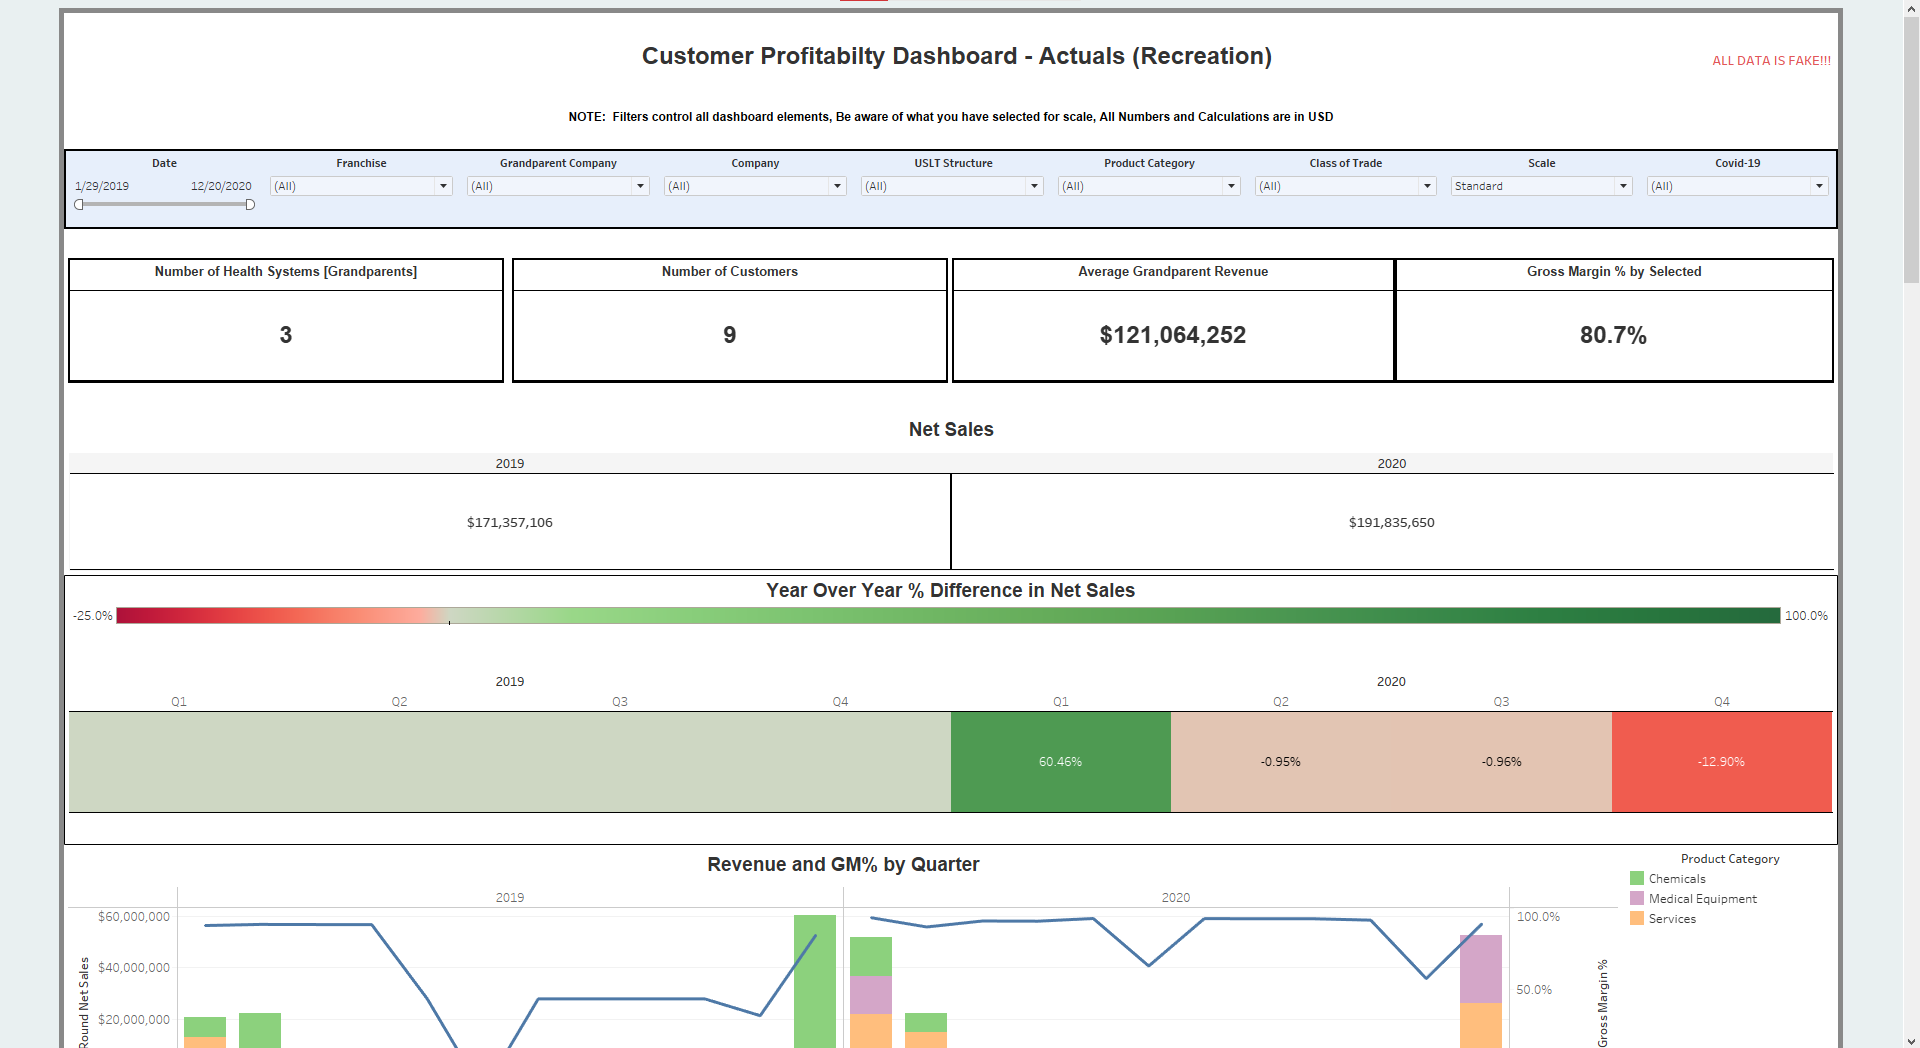Screen dimensions: 1920x1048
Task: Open the Product Category filter dropdown
Action: (x=1149, y=186)
